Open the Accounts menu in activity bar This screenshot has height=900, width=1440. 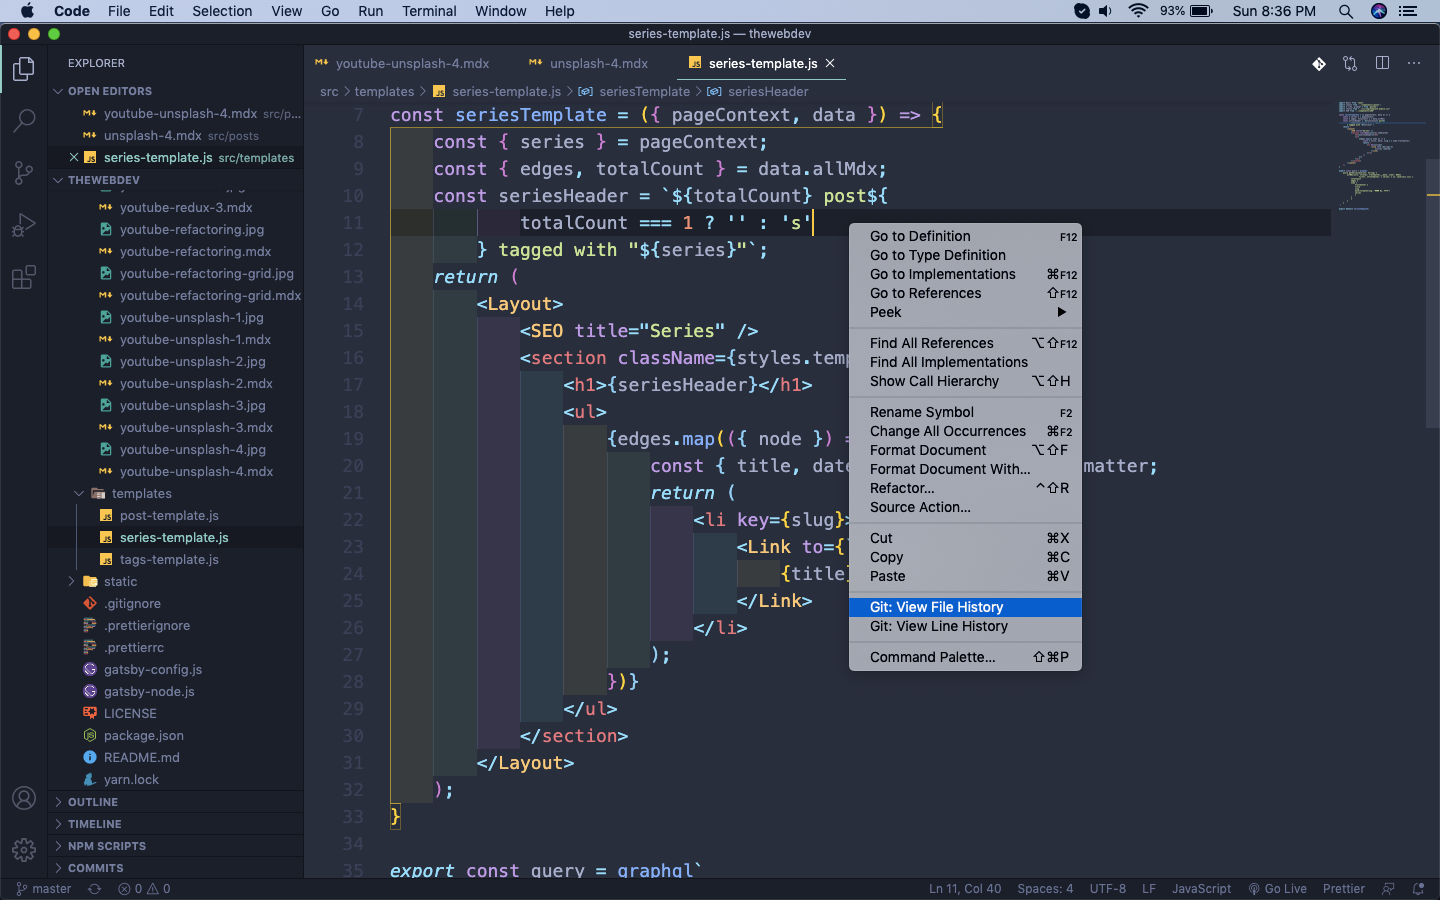pos(24,798)
